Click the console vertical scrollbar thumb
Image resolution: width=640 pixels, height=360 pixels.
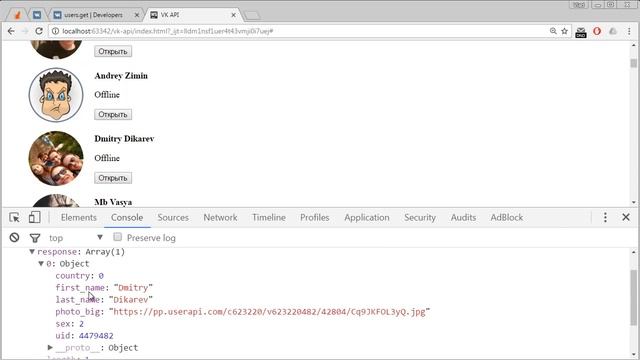[x=633, y=297]
